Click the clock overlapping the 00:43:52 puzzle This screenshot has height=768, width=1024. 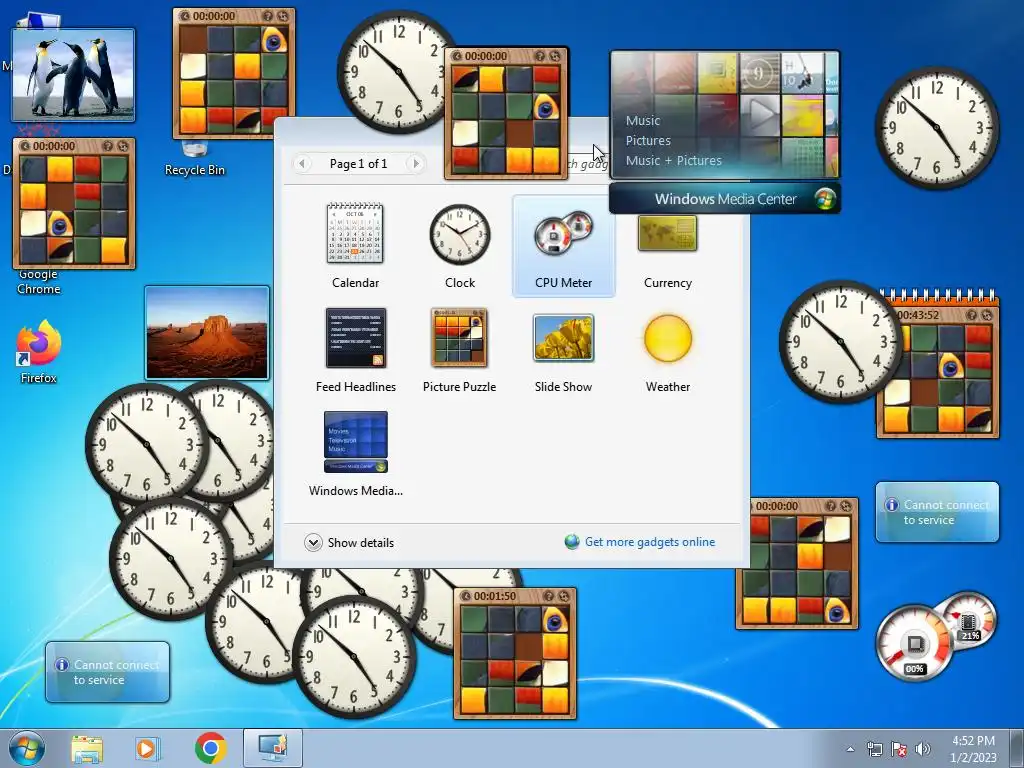(x=840, y=342)
